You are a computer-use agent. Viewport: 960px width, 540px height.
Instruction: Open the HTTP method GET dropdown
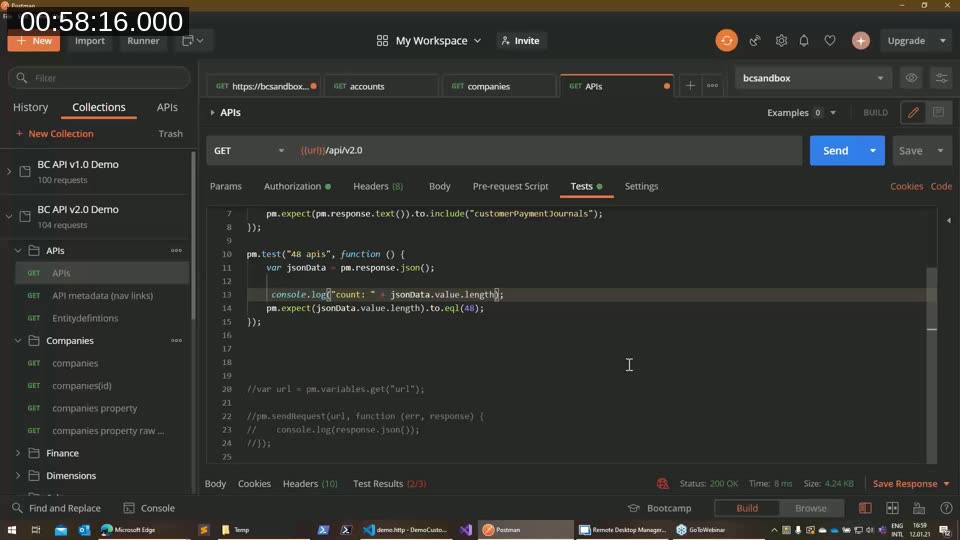pos(248,150)
